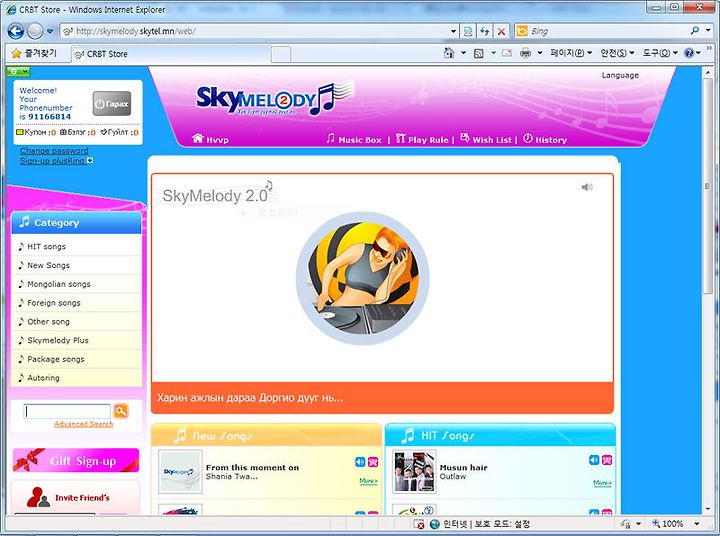
Task: Select Foreign songs category
Action: click(x=54, y=303)
